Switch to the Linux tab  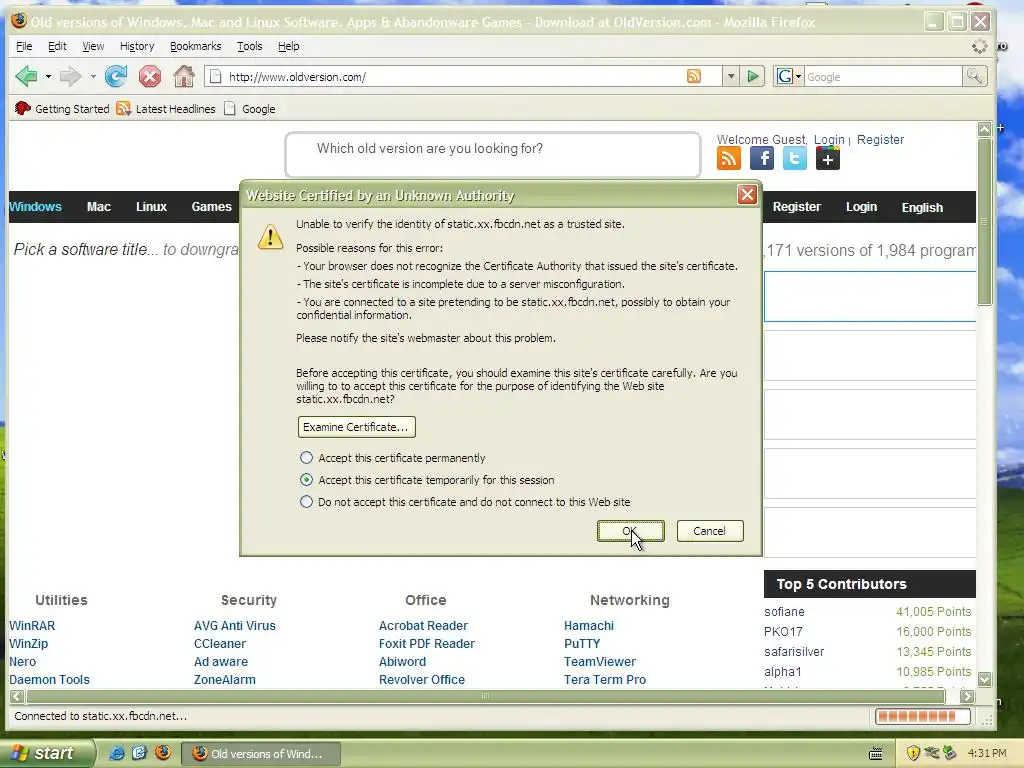152,207
